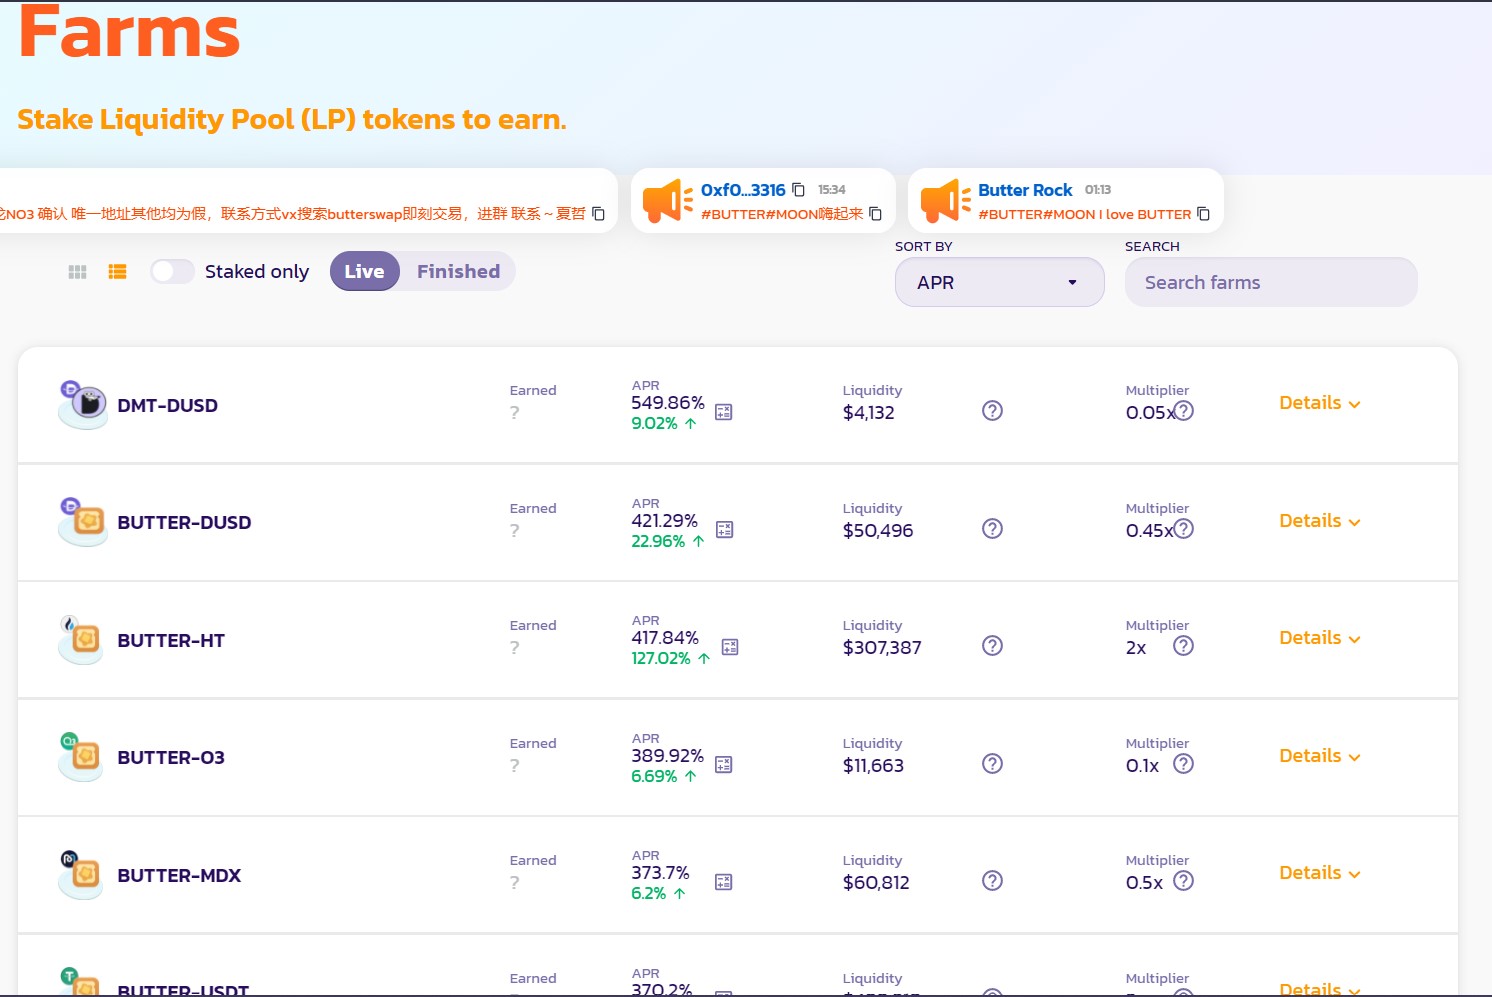Show multiplier help for BUTTER-O3
Viewport: 1492px width, 997px height.
(x=1183, y=764)
